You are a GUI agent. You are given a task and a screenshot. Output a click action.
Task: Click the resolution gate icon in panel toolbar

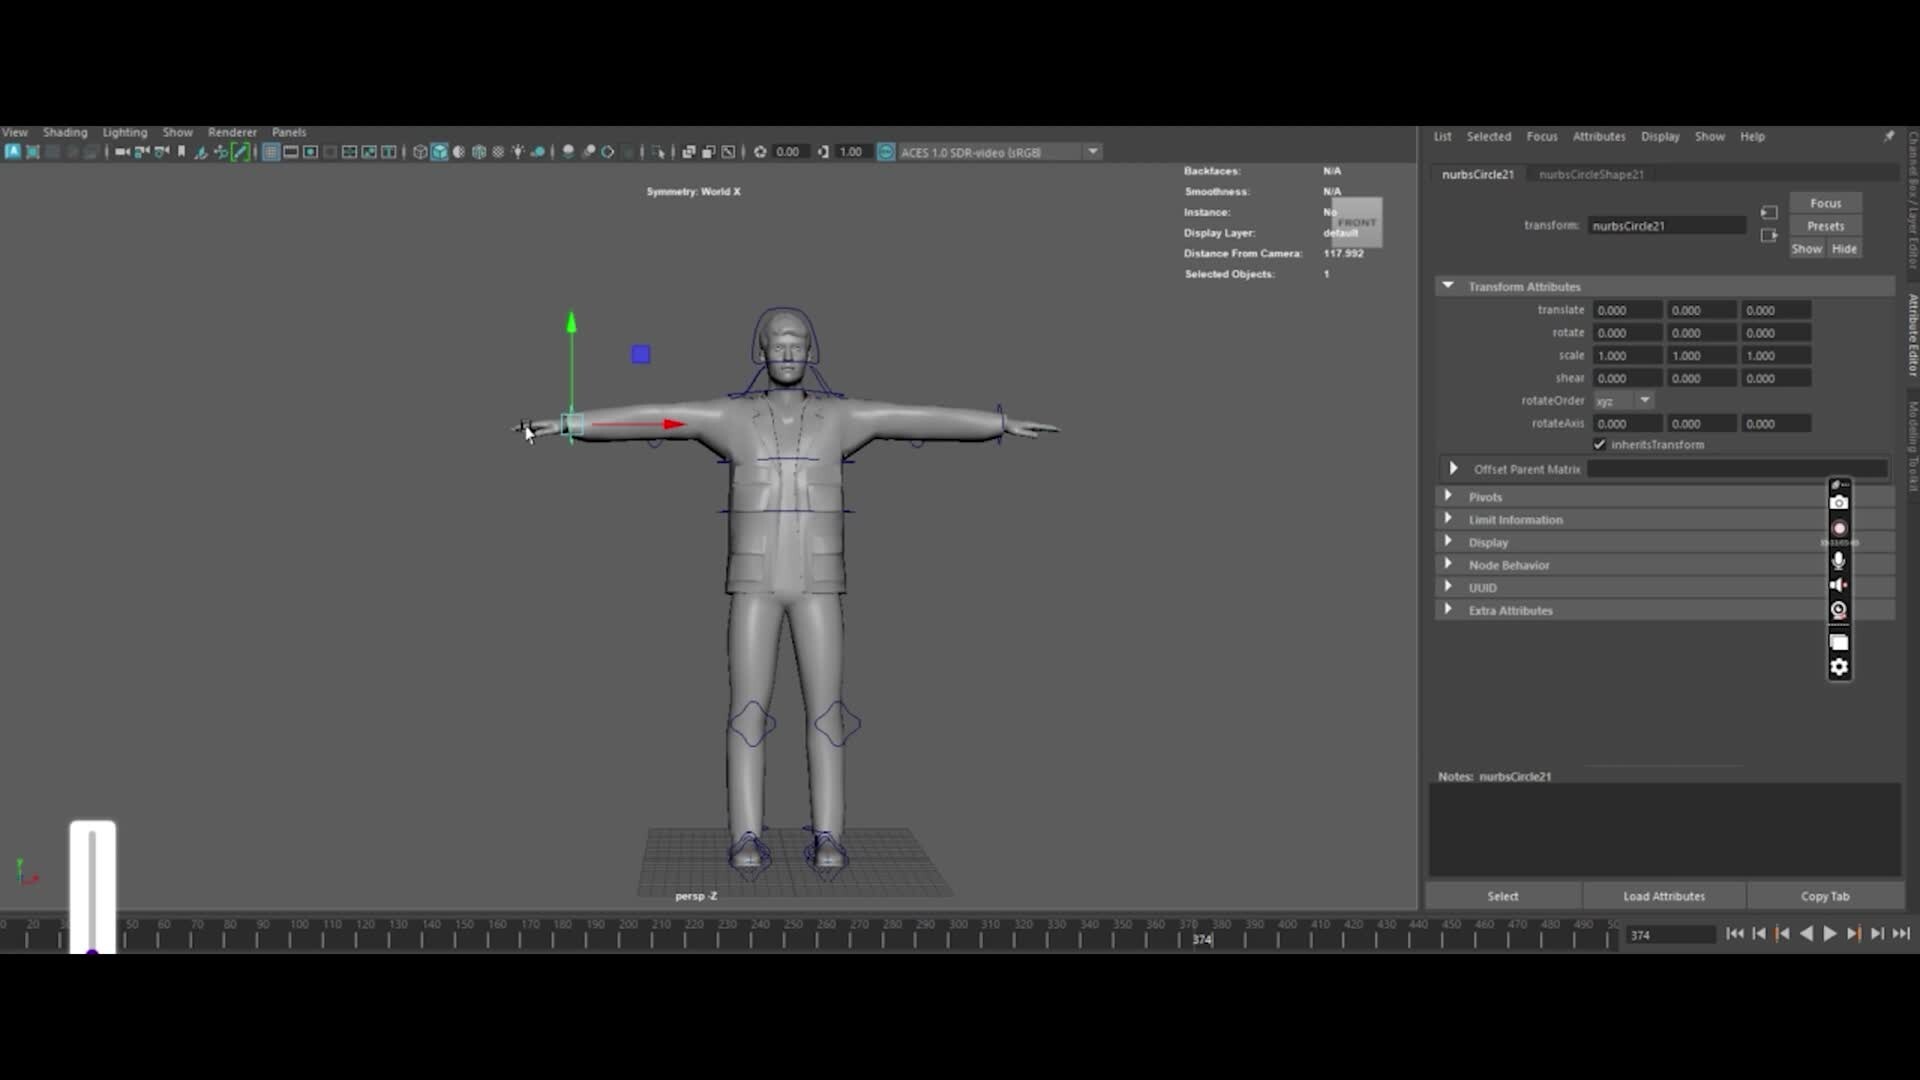(311, 152)
